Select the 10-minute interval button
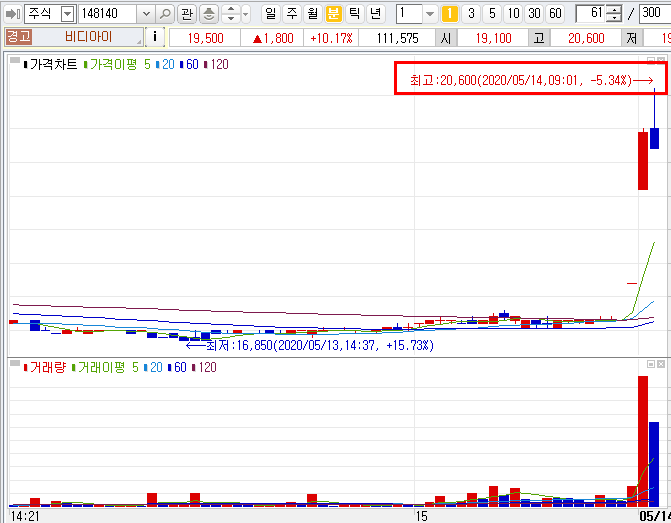 pos(513,14)
